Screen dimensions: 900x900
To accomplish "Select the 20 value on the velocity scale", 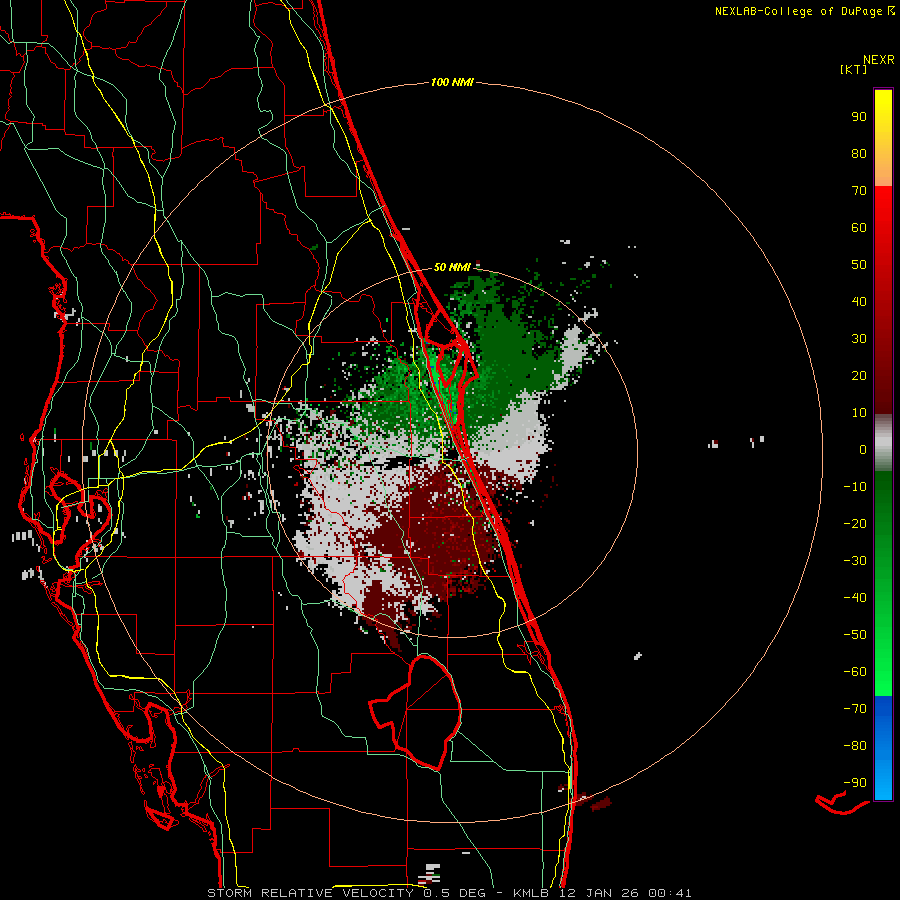I will coord(859,375).
